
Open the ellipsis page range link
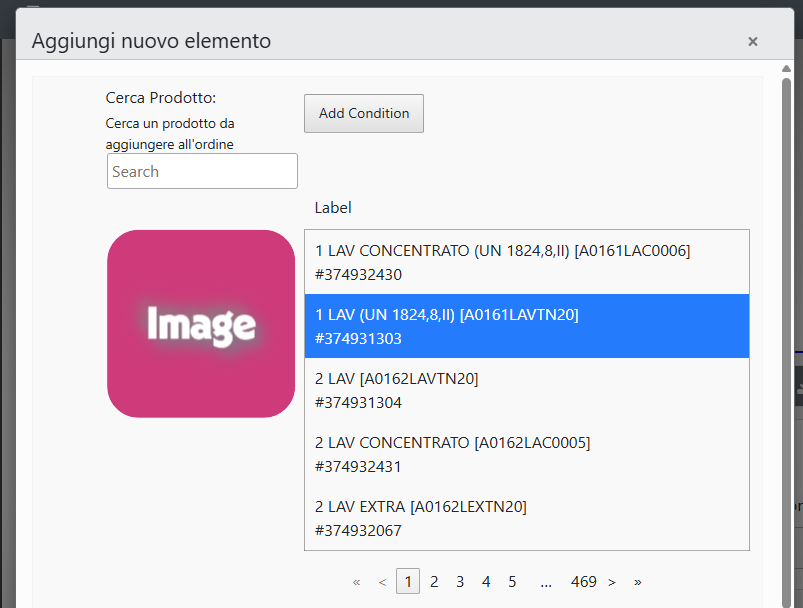(x=546, y=582)
